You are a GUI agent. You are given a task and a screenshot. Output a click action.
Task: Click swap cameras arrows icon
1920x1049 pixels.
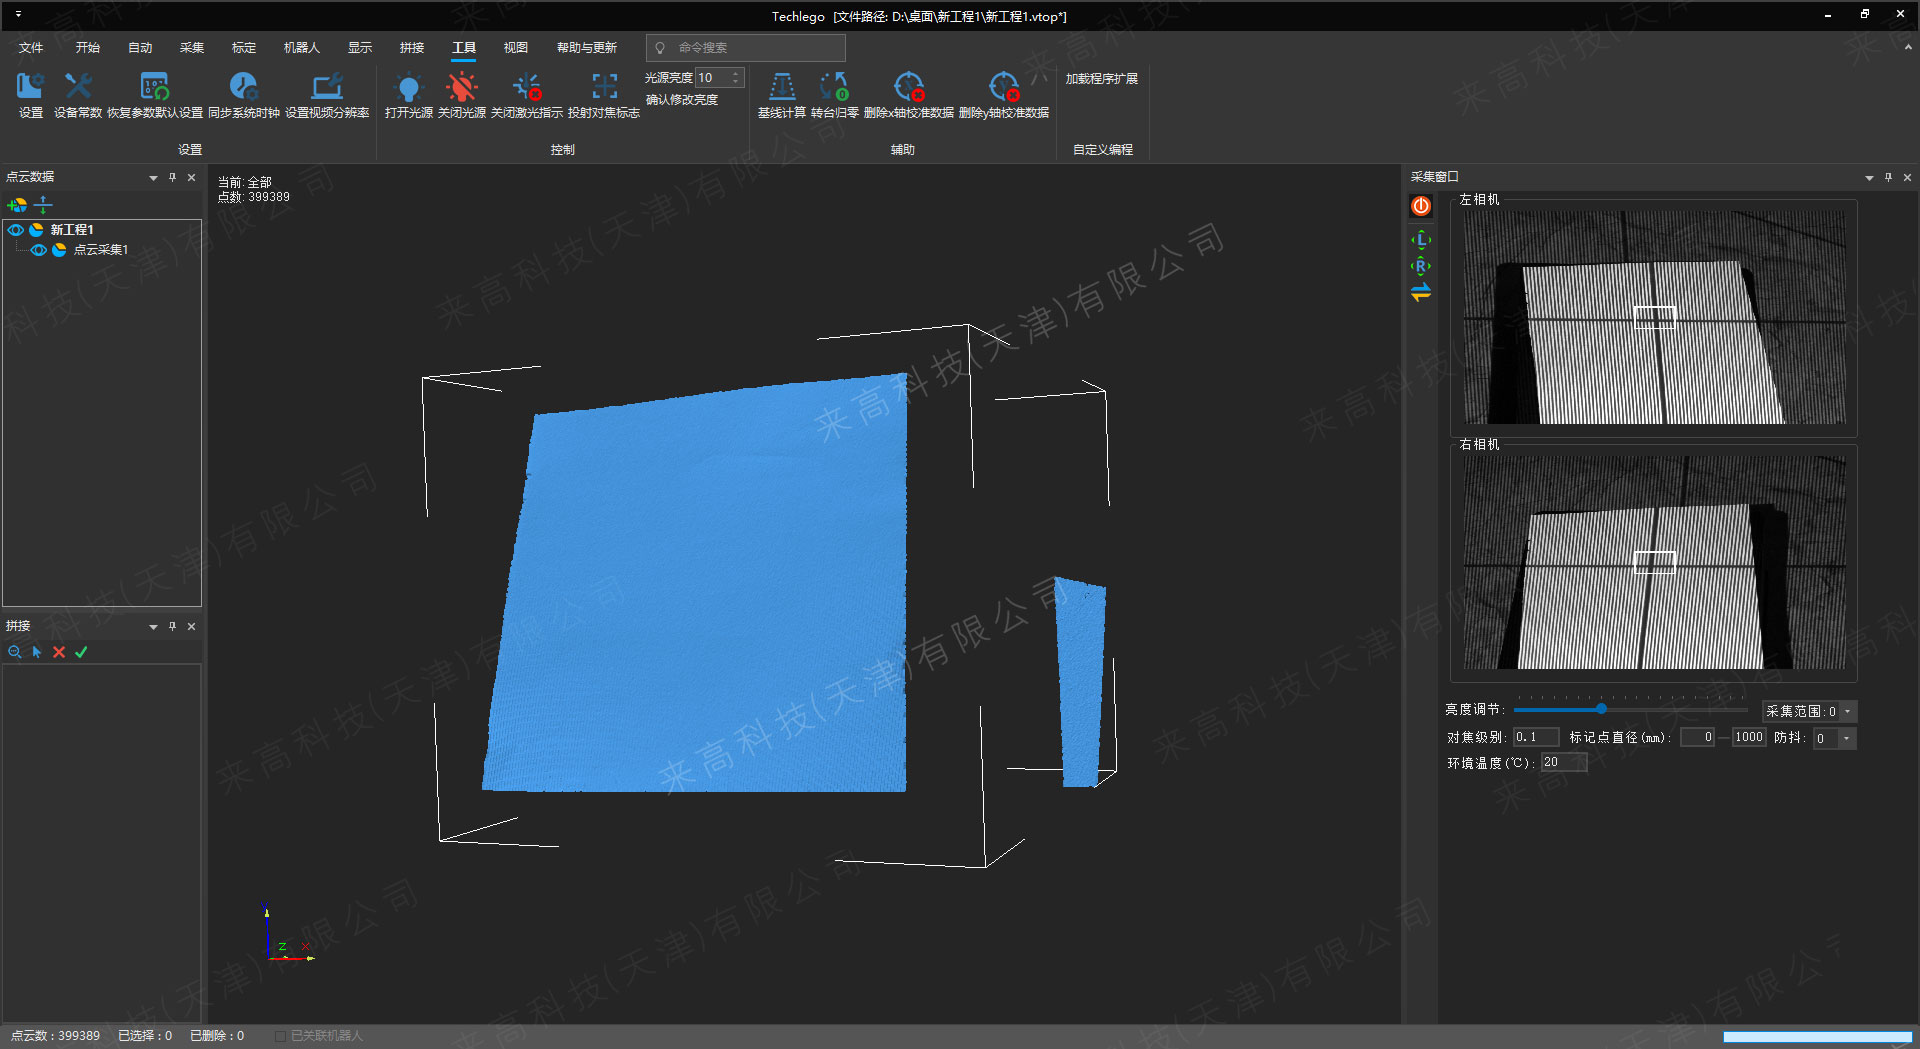(1421, 292)
